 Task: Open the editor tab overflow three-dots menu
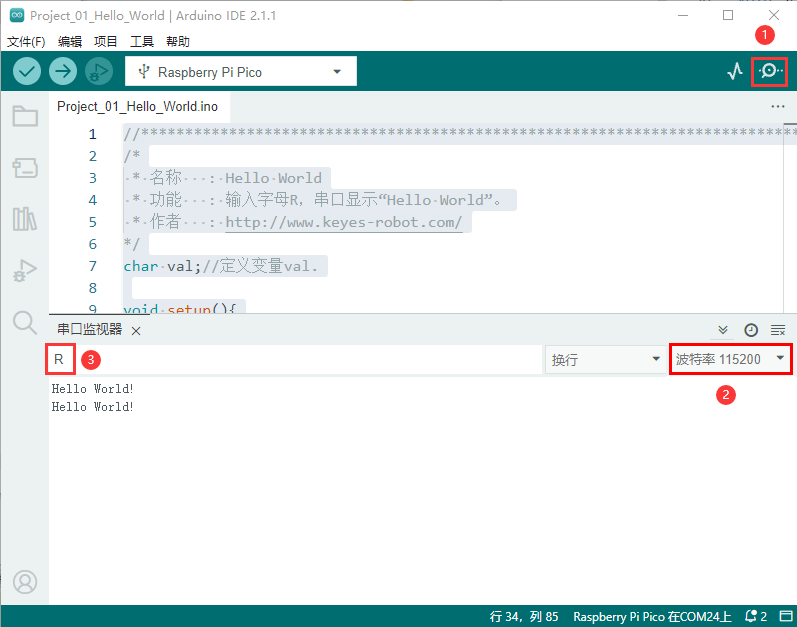[778, 107]
